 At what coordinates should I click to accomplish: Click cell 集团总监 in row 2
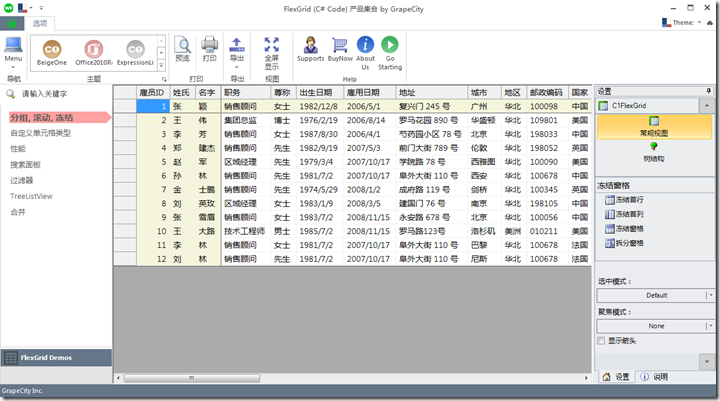click(246, 120)
